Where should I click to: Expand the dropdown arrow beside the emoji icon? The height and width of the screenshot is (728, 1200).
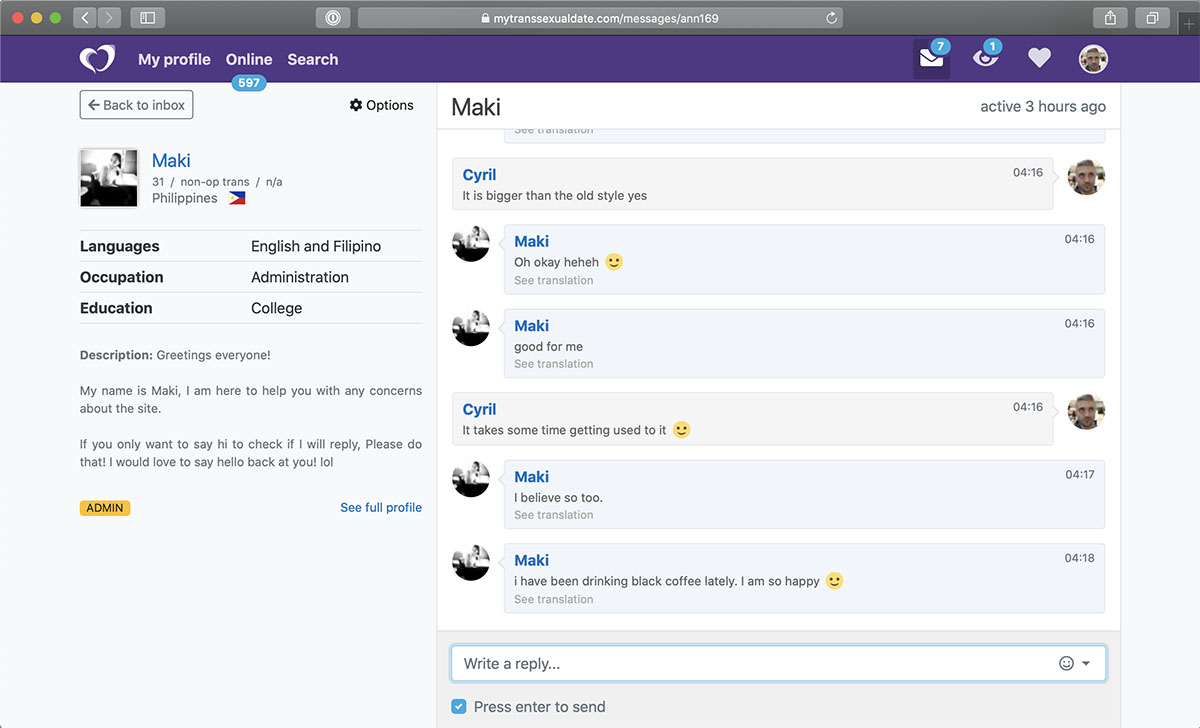tap(1089, 662)
